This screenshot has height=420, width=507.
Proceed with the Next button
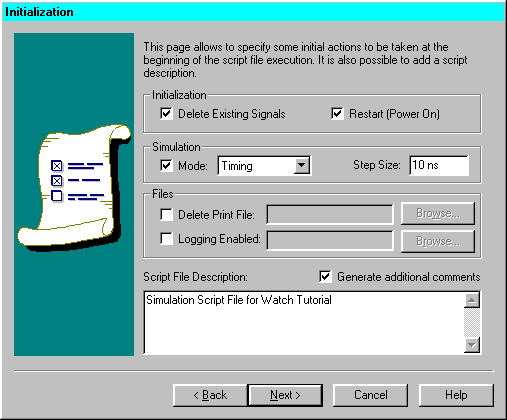click(x=285, y=395)
